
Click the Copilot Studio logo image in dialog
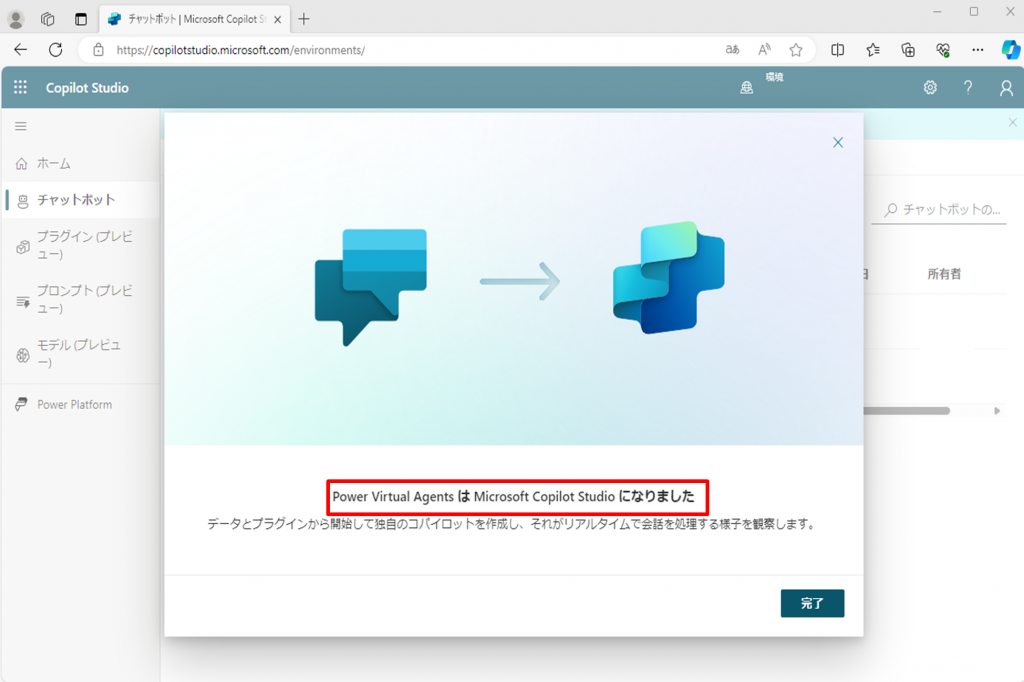669,278
